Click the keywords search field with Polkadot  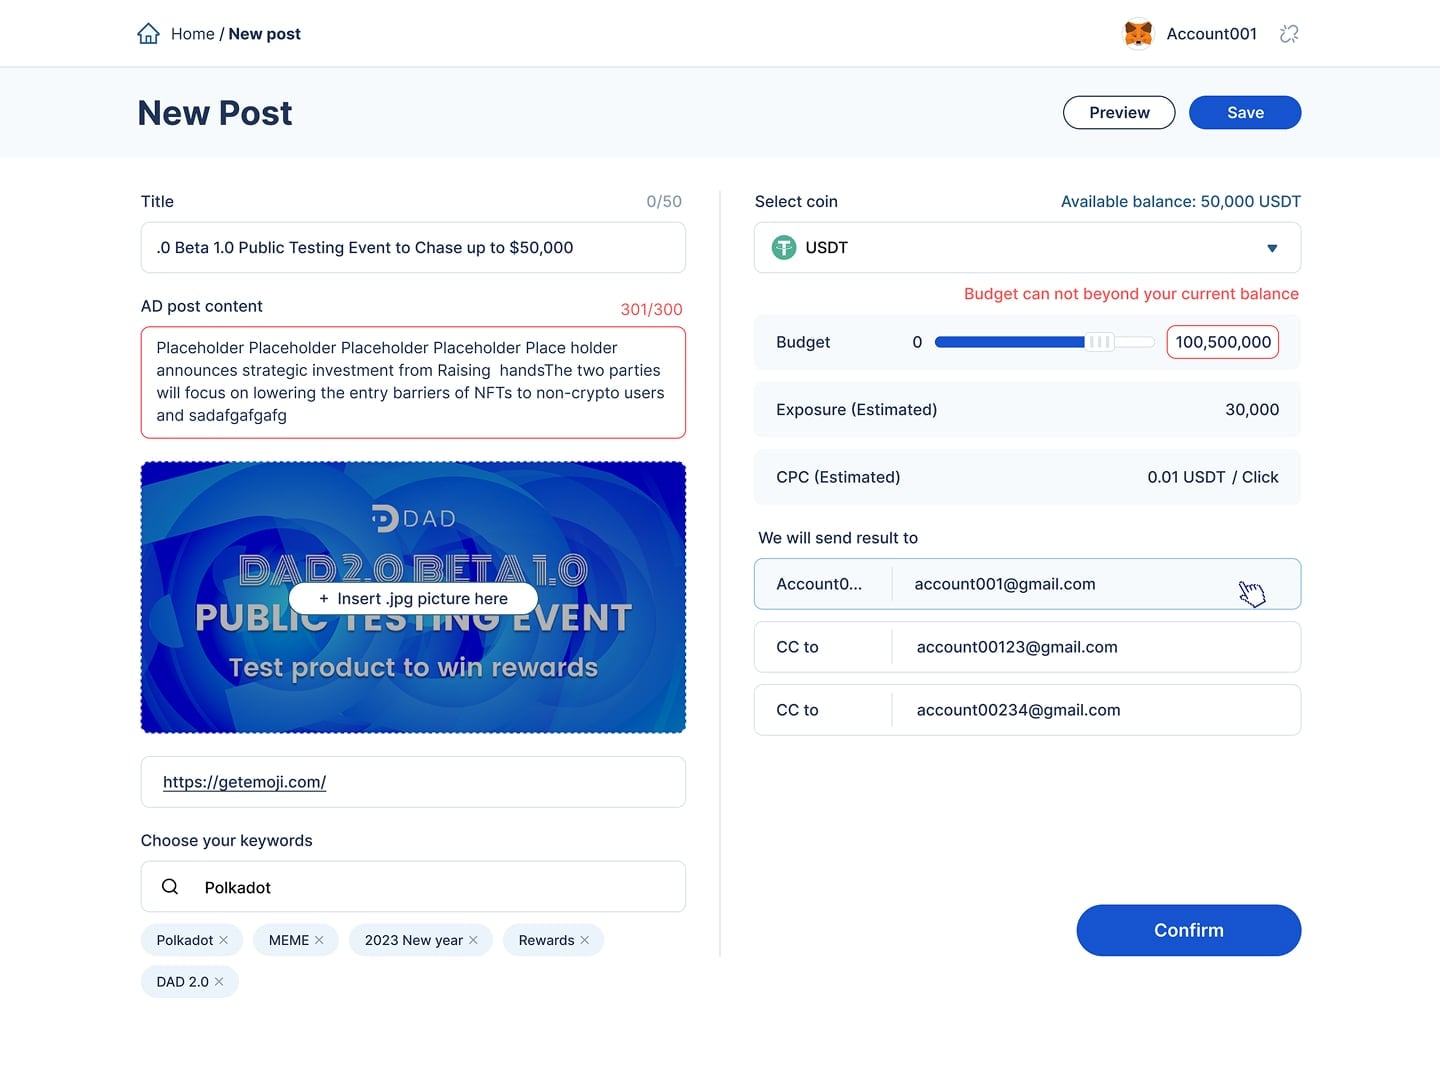tap(413, 887)
